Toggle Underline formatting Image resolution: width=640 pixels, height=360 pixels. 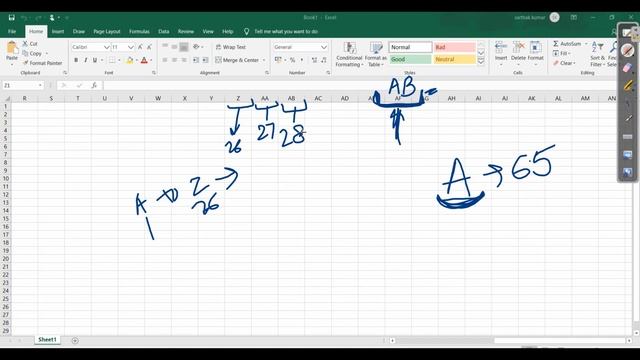(95, 60)
